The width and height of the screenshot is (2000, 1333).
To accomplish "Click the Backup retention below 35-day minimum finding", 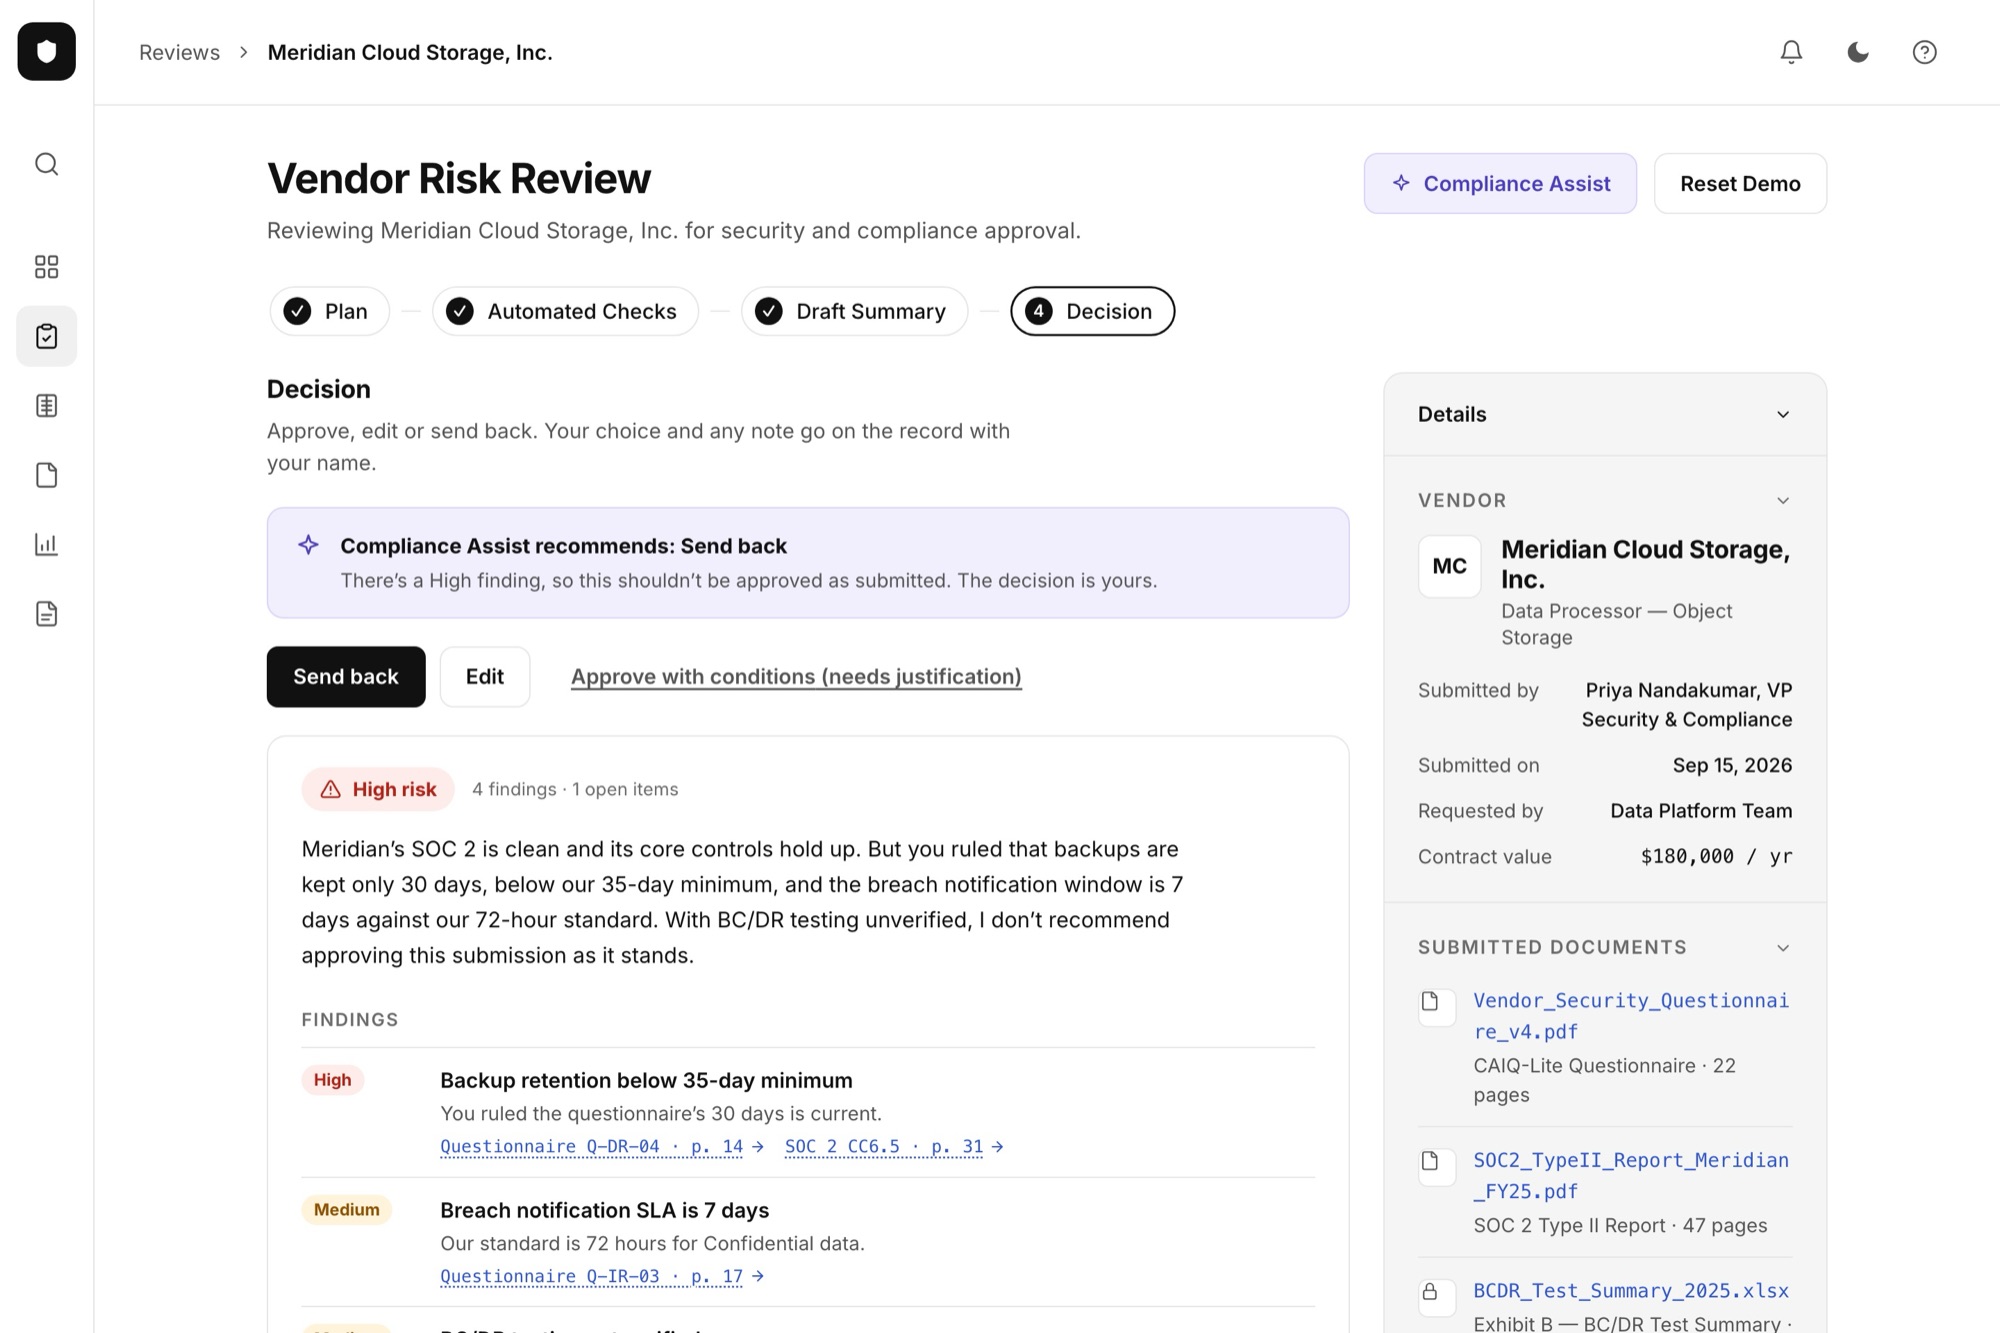I will [646, 1080].
